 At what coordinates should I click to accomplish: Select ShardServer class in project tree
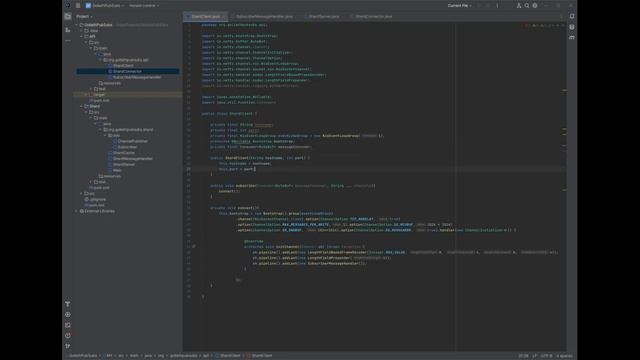click(124, 164)
